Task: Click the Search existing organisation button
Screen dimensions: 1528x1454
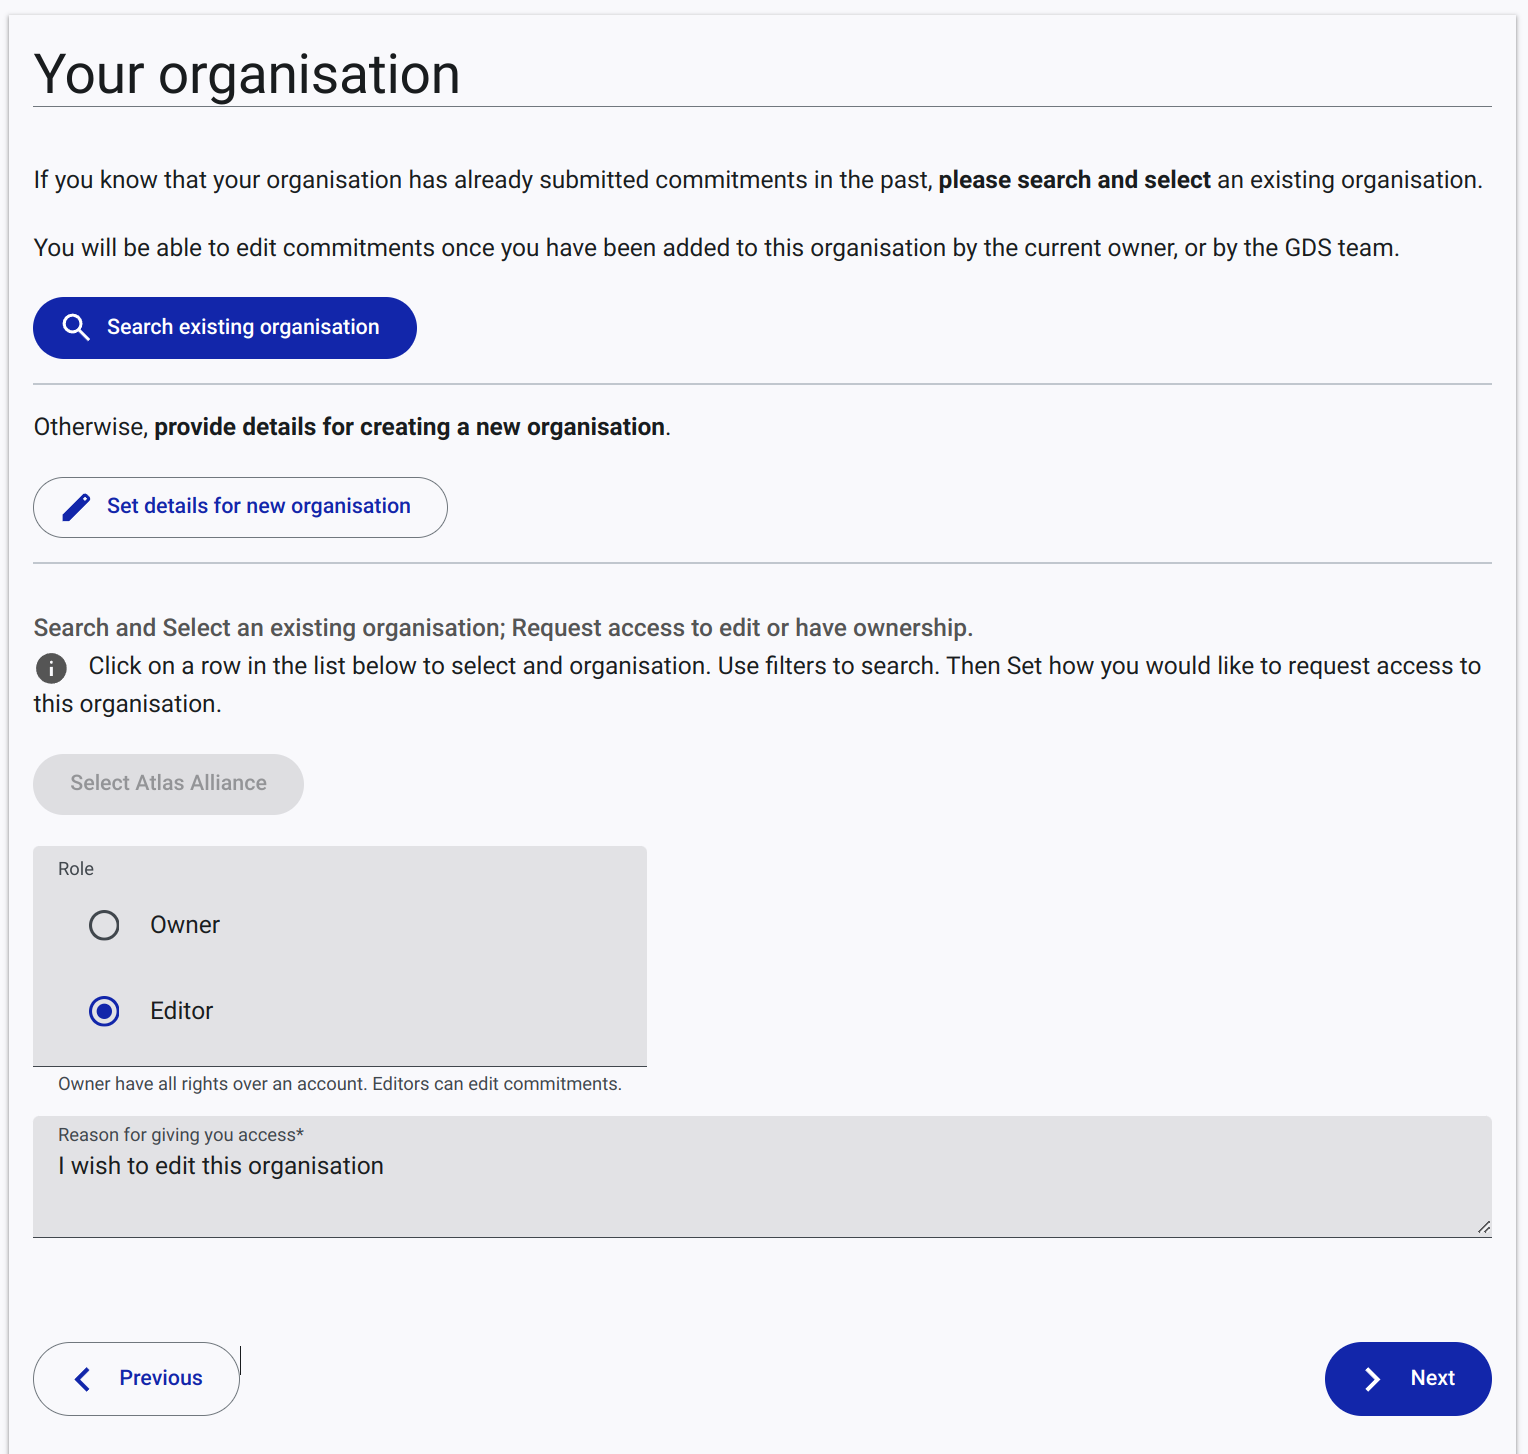Action: (225, 328)
